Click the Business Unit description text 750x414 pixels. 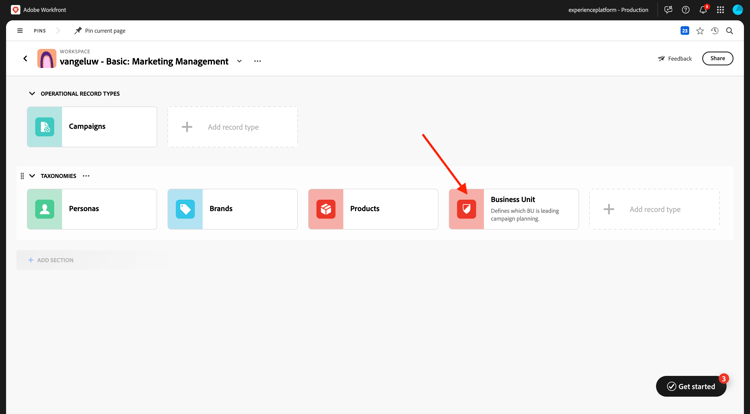[x=525, y=215]
